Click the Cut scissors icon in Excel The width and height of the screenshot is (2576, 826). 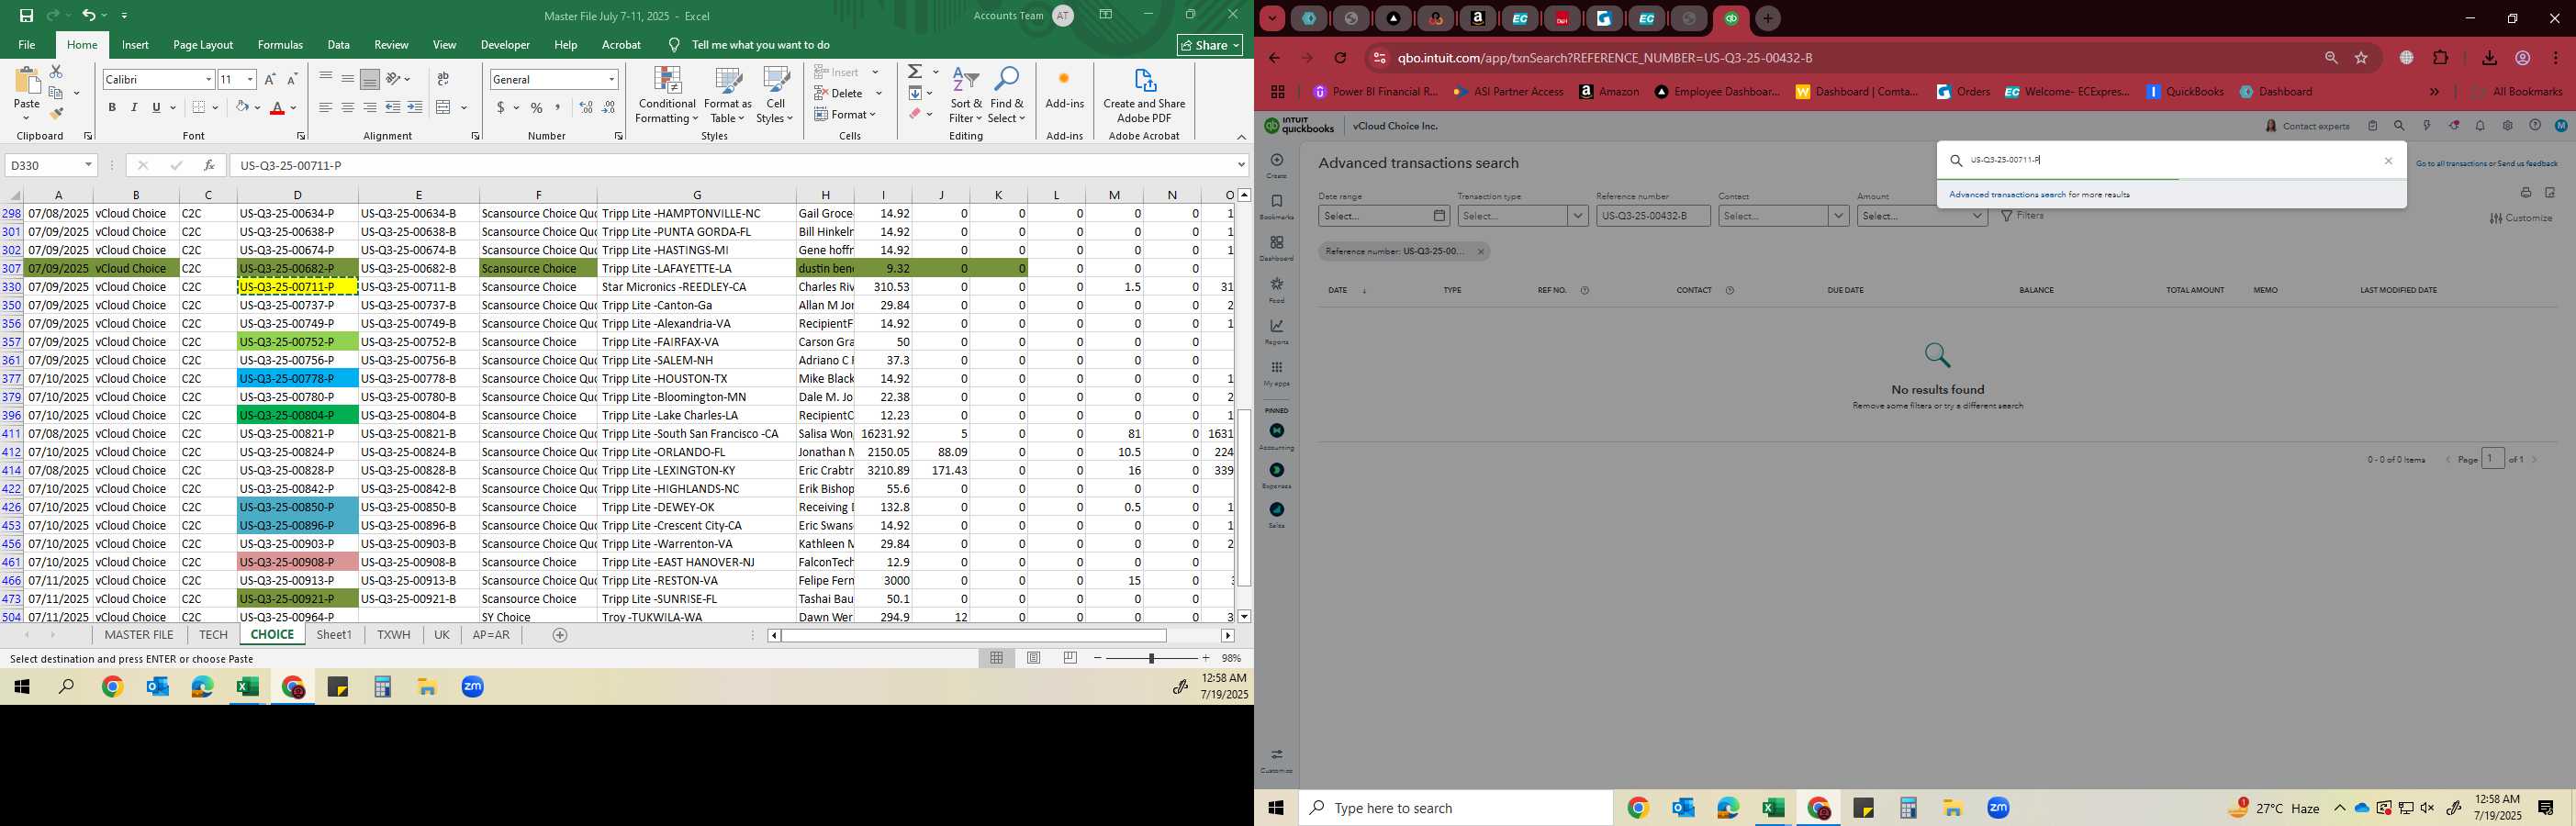tap(56, 72)
